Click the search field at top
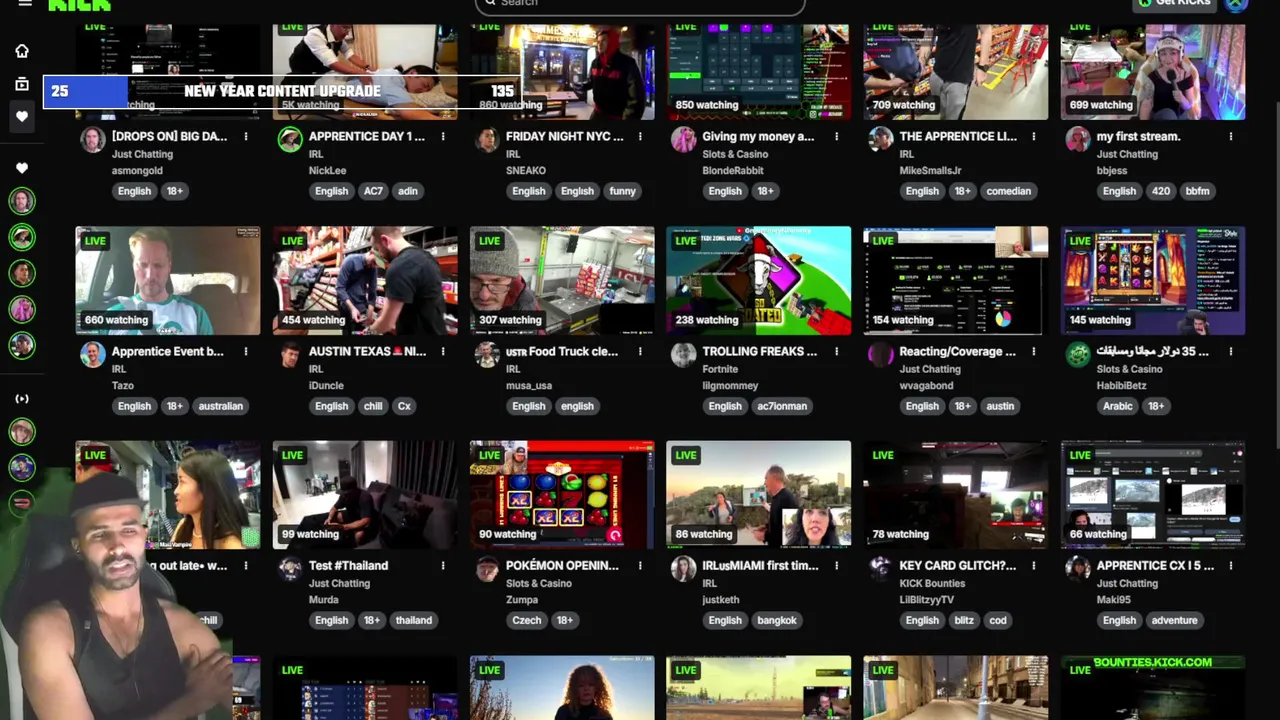The height and width of the screenshot is (720, 1280). click(x=640, y=5)
